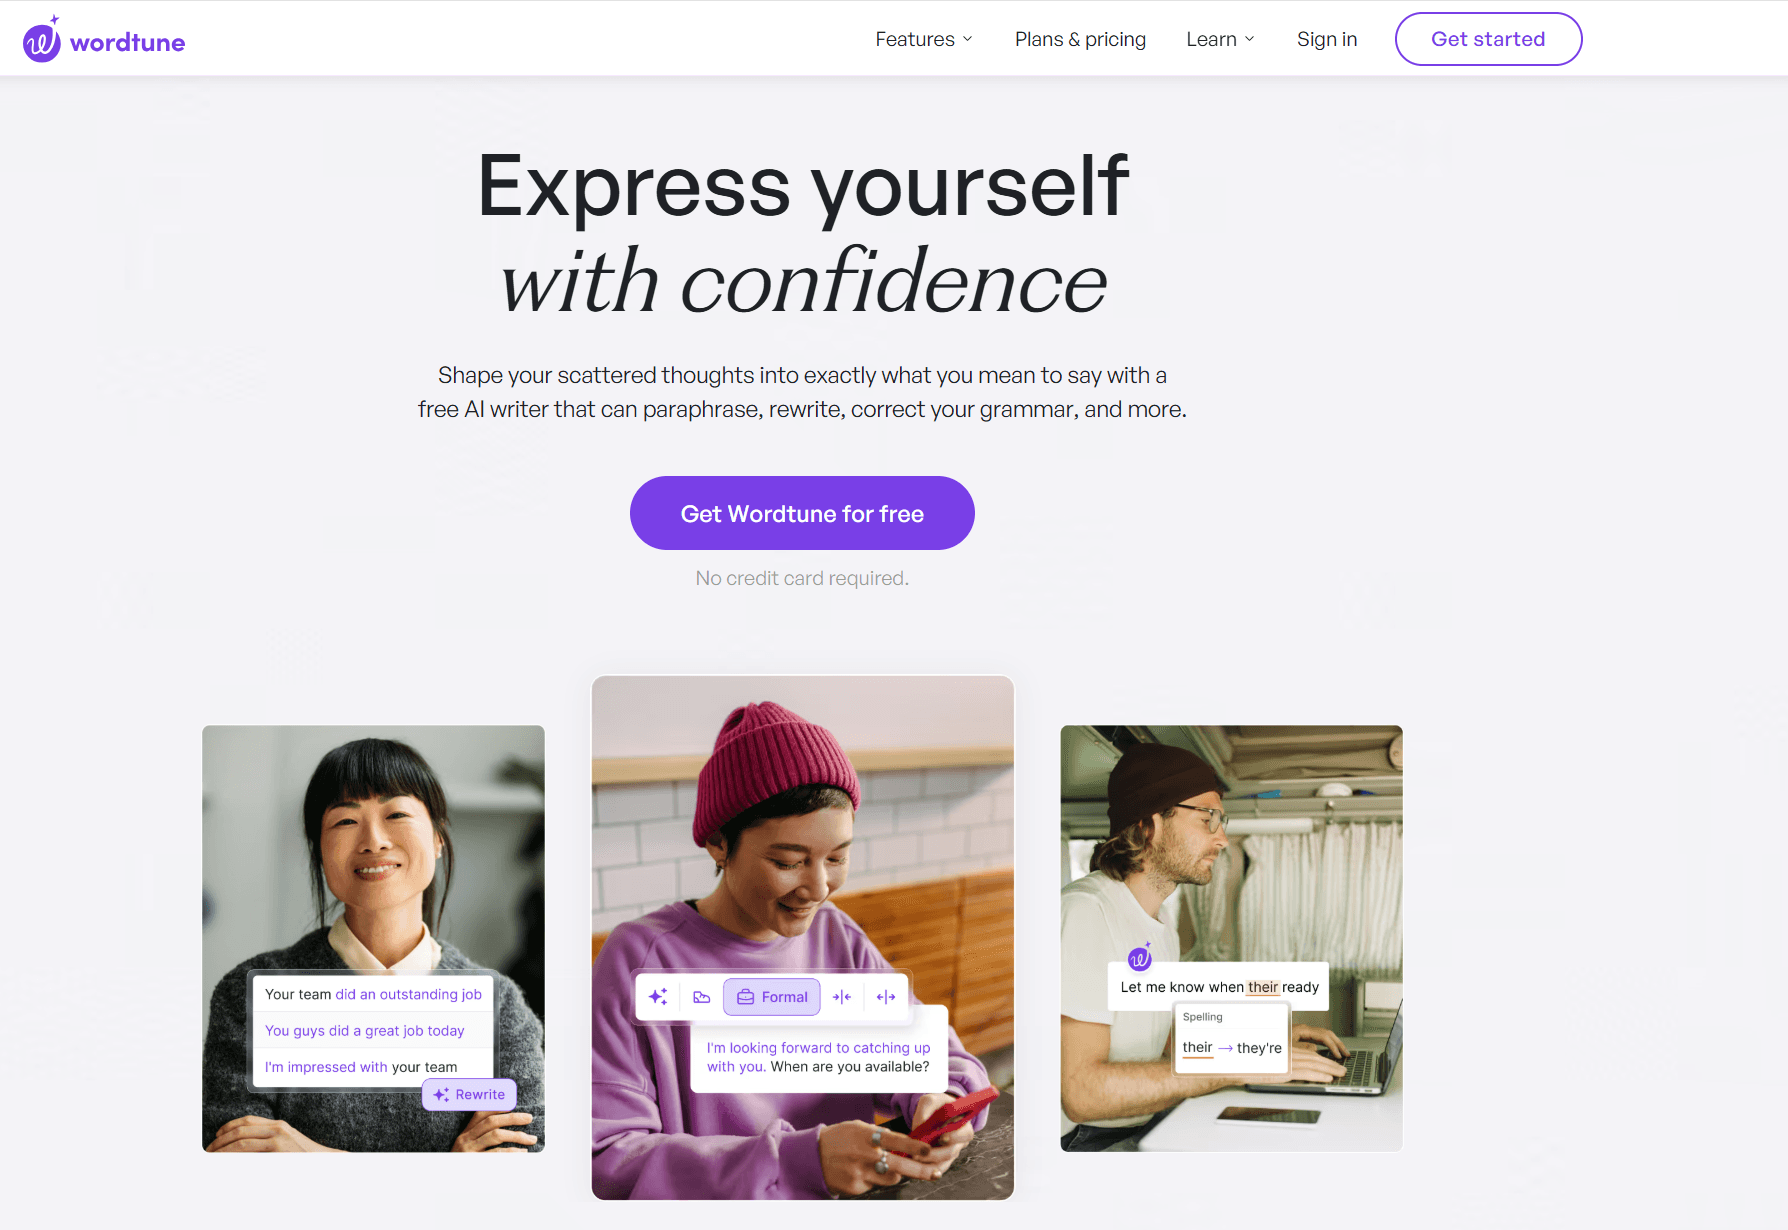Screen dimensions: 1788x1230
Task: Expand the Features dropdown chevron
Action: 967,39
